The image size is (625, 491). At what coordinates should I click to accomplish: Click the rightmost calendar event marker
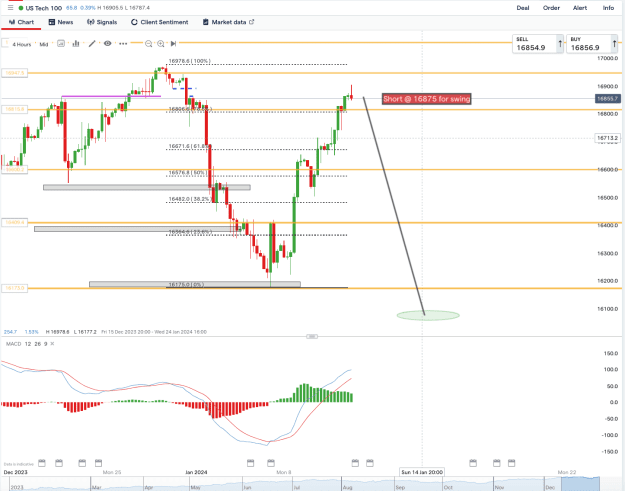(x=511, y=463)
